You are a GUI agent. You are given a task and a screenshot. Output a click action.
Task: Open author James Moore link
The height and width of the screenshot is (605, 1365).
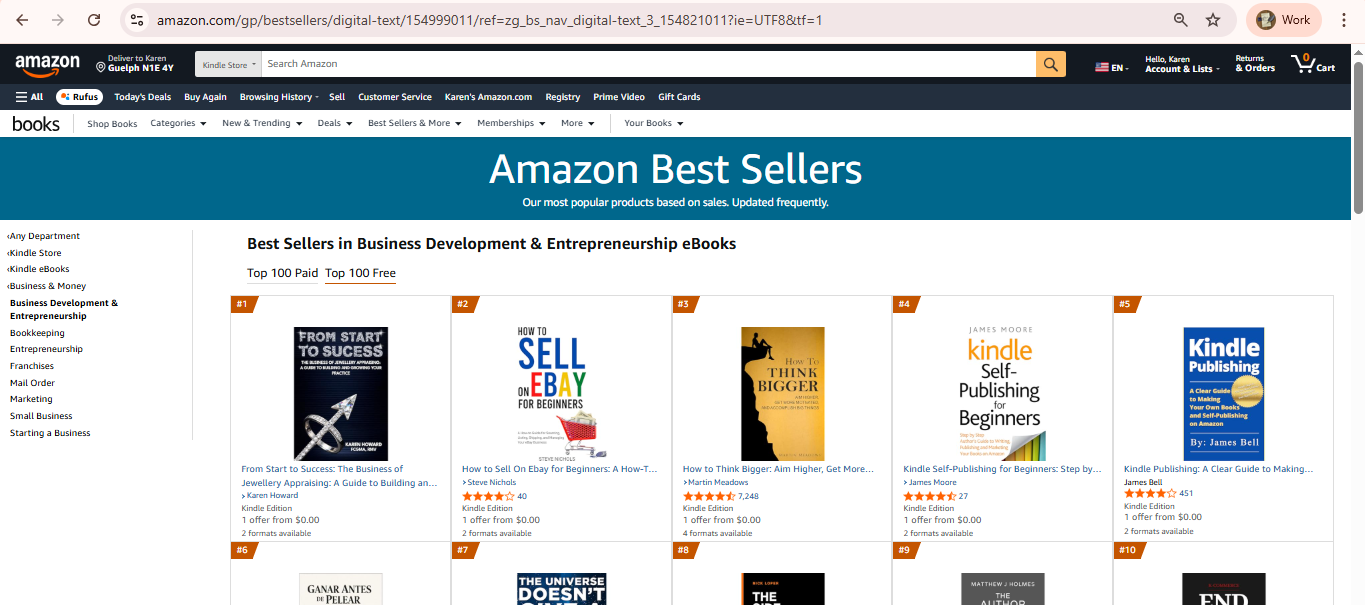[930, 483]
